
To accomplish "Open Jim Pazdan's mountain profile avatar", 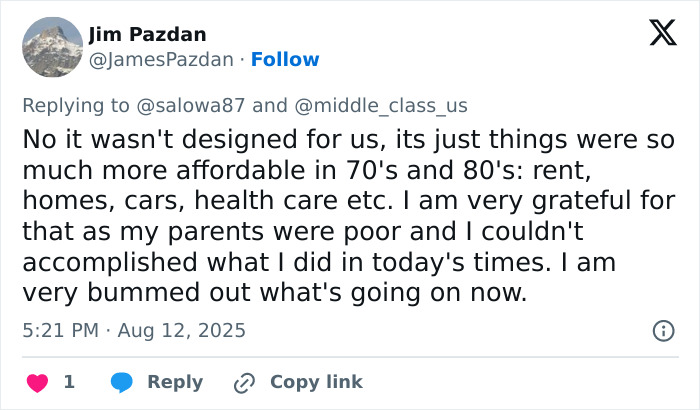I will coord(52,47).
